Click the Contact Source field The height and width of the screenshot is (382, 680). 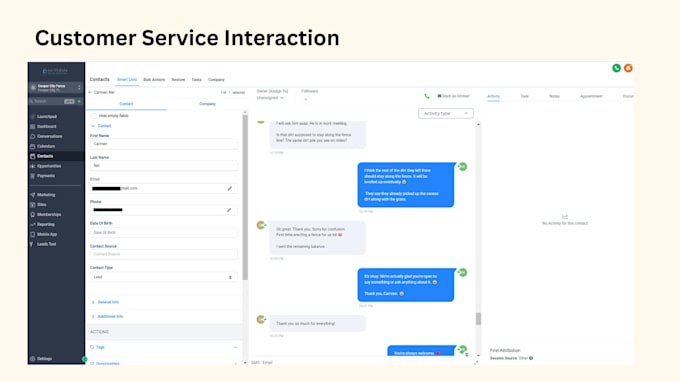tap(164, 255)
